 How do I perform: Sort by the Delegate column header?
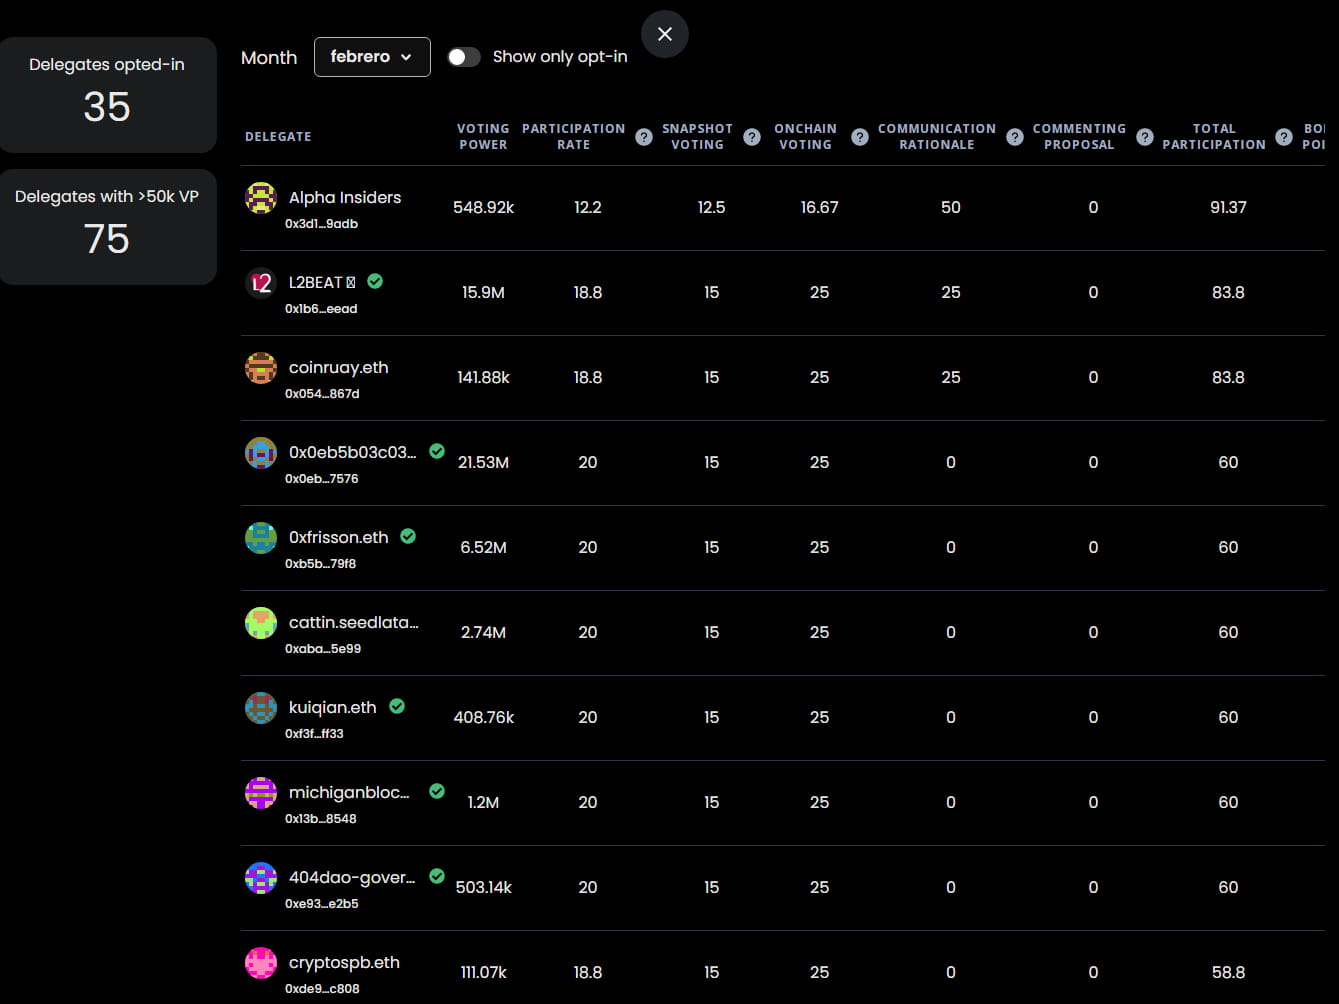[278, 137]
